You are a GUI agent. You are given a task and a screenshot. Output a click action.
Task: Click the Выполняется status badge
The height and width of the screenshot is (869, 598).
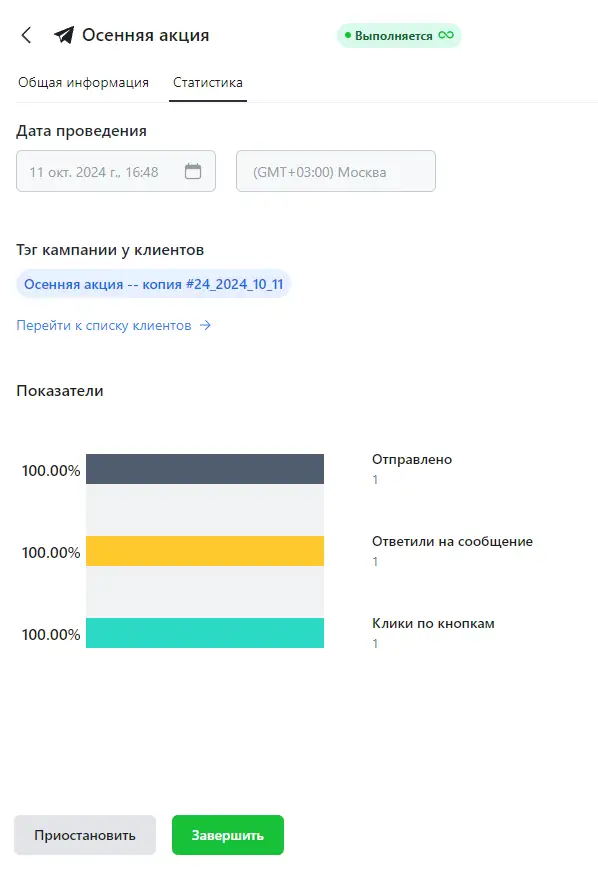399,35
